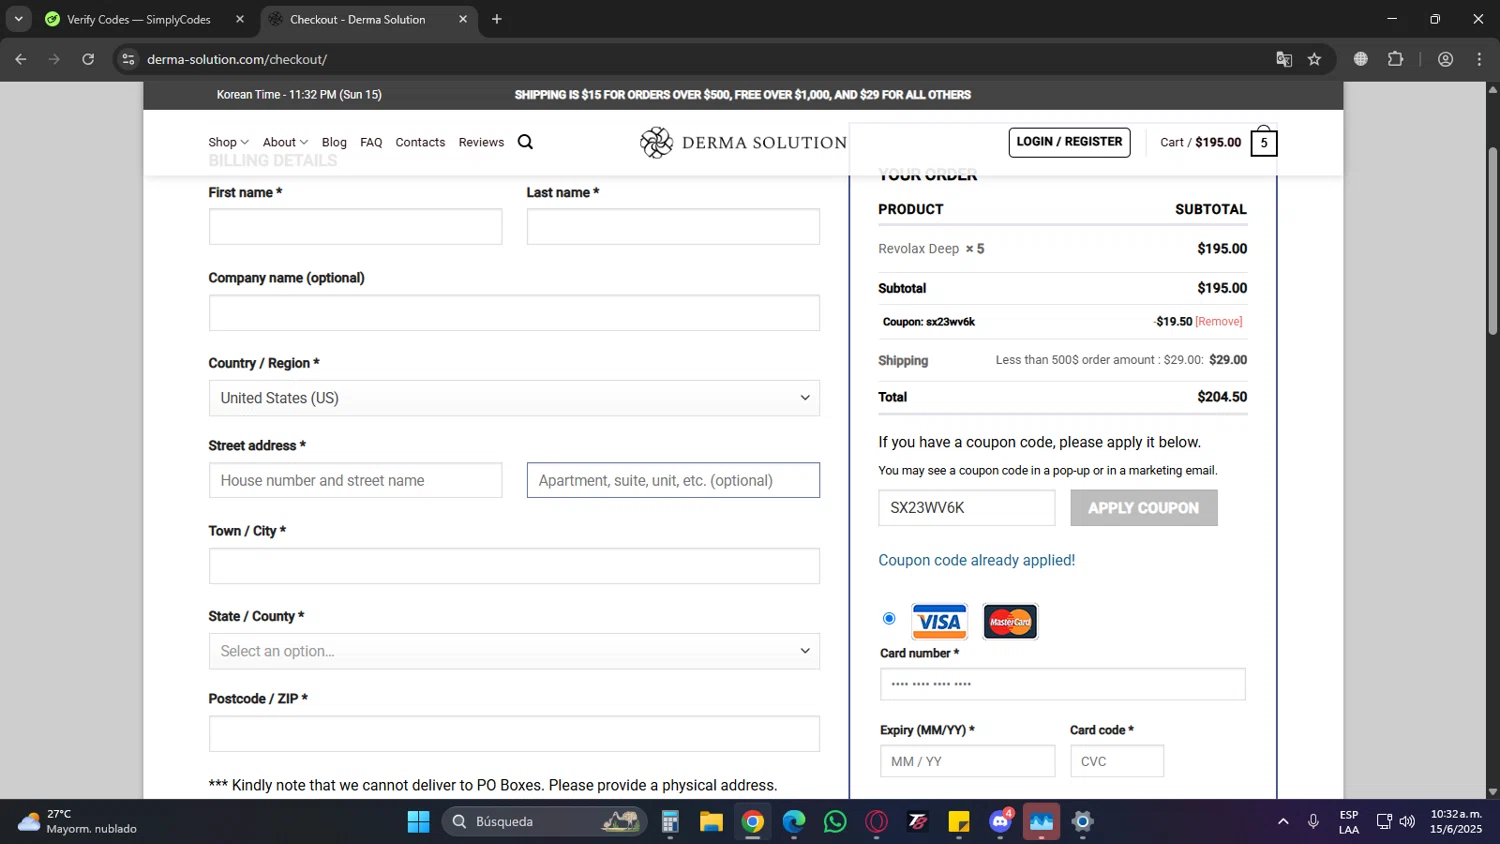Close the Checkout Derma Solution tab

click(463, 19)
